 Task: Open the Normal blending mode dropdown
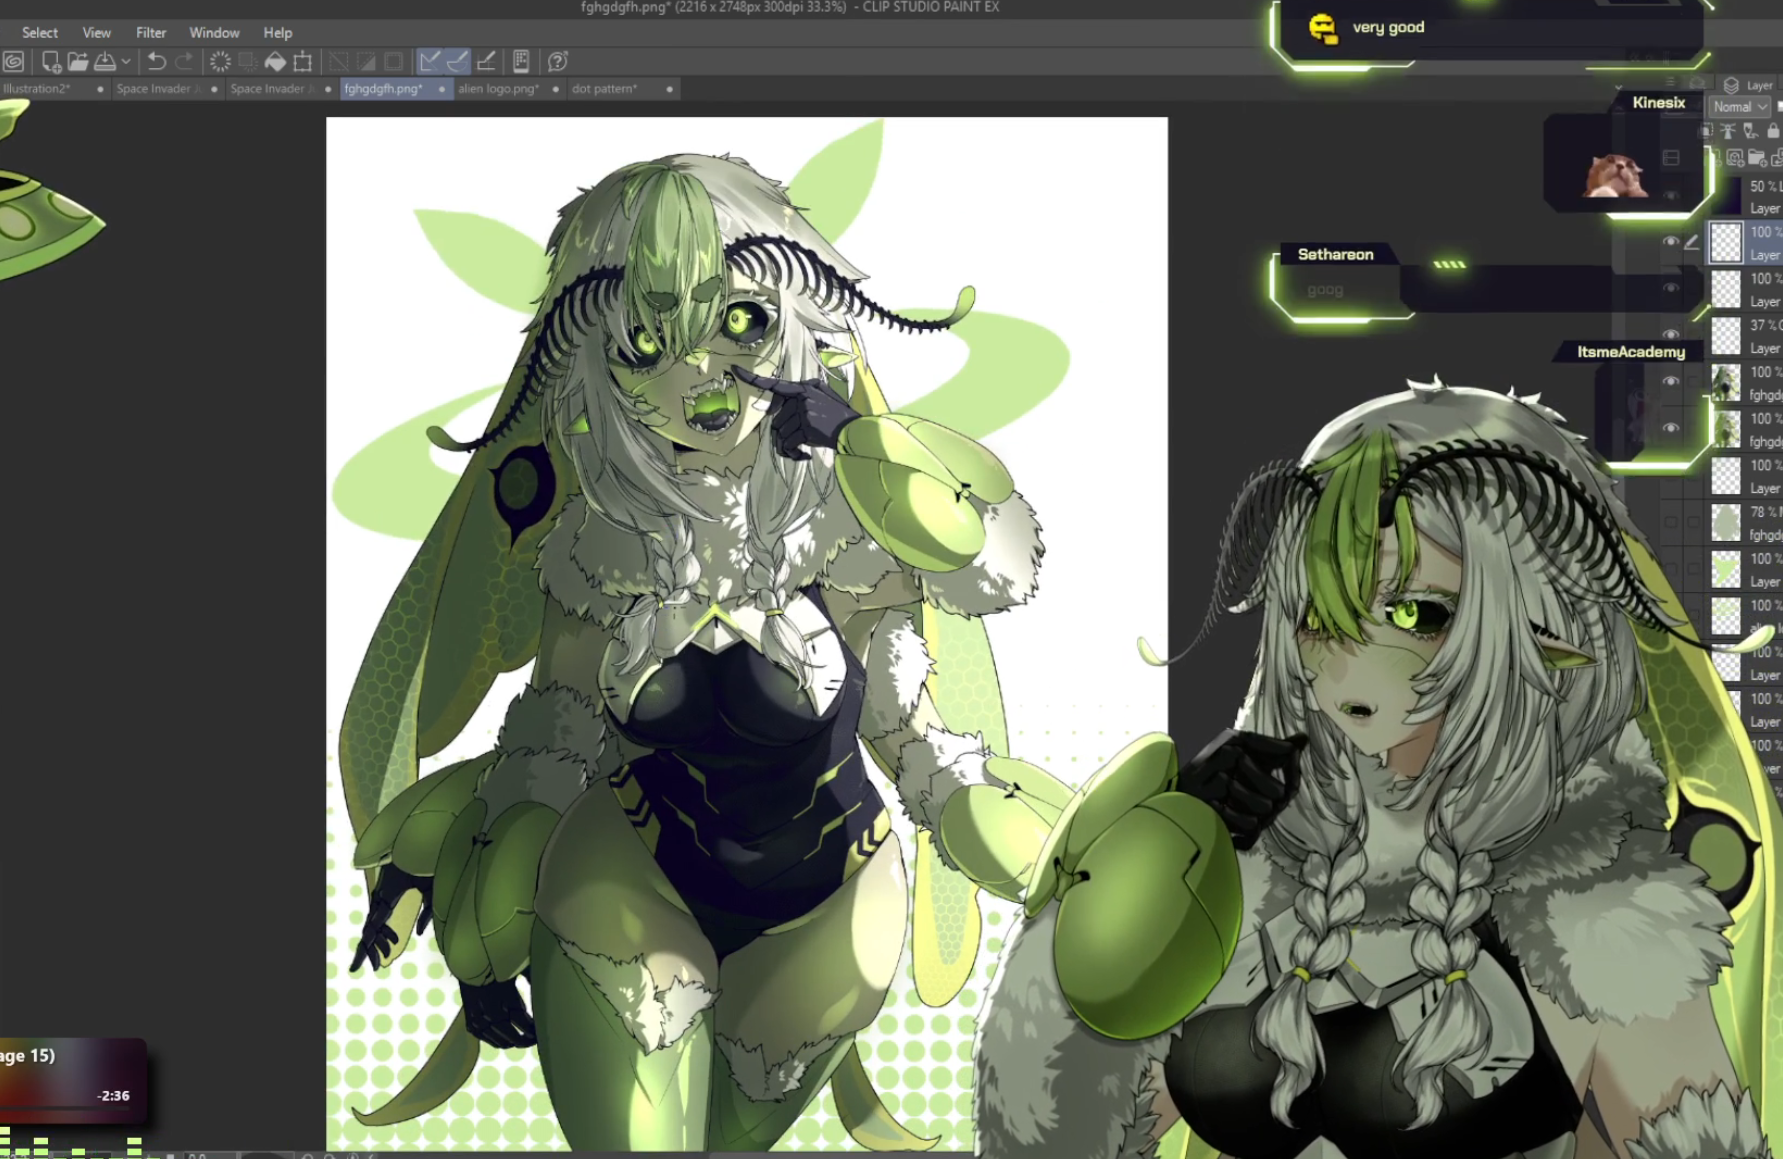(1739, 107)
